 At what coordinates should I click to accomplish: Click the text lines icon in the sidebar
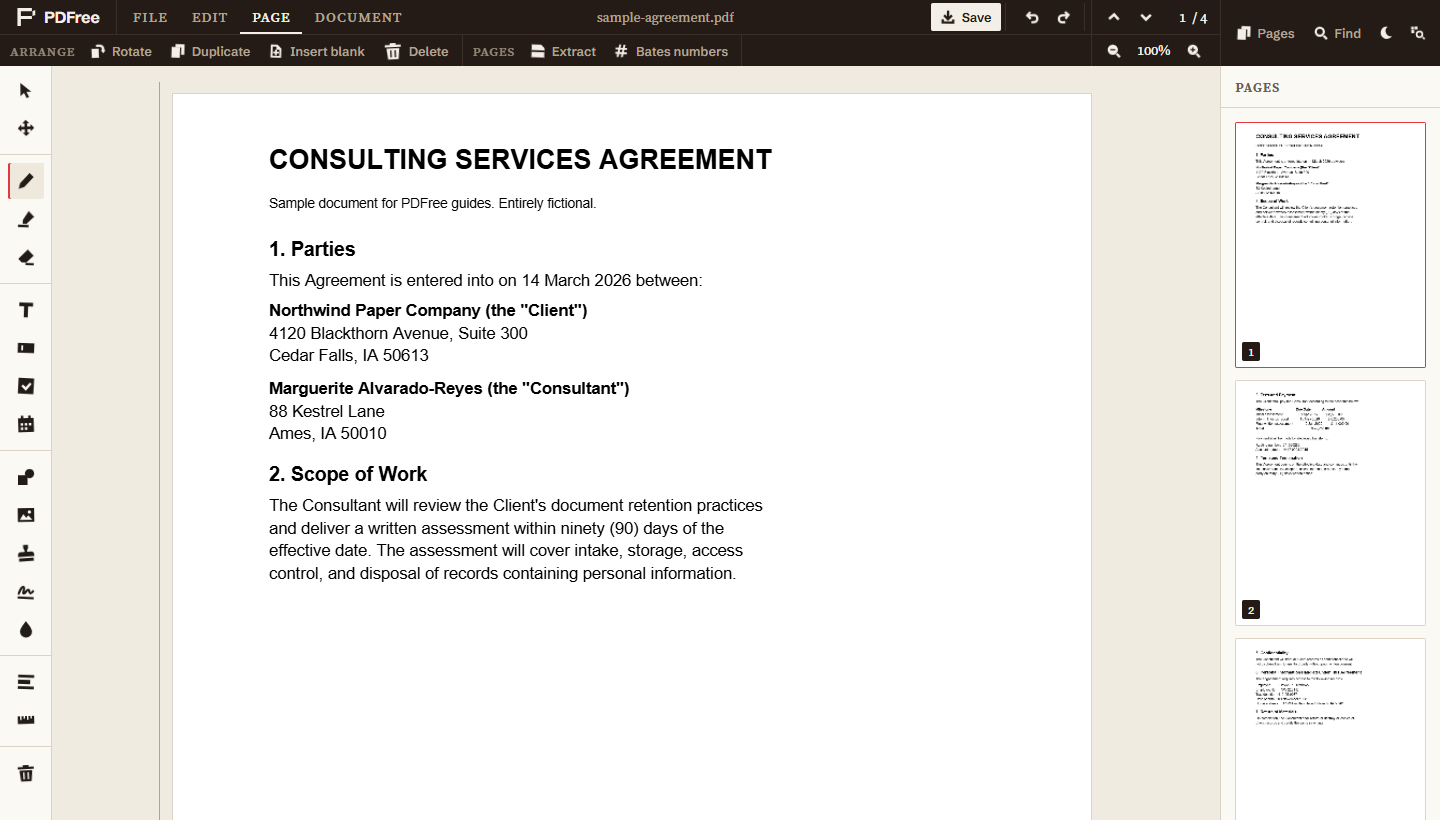click(26, 682)
